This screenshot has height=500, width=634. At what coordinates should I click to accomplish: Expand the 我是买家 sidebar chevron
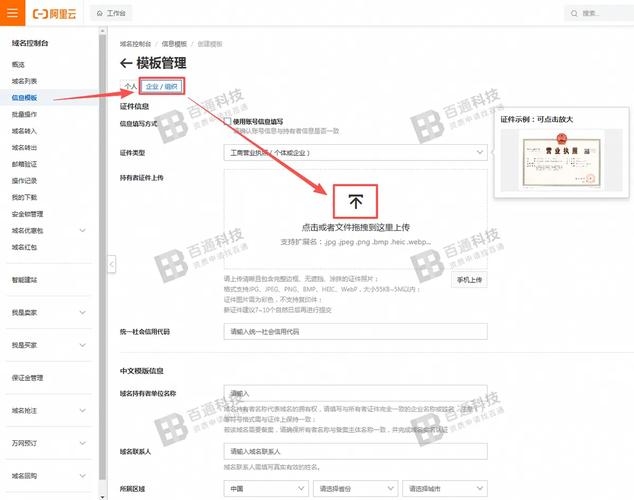click(82, 345)
